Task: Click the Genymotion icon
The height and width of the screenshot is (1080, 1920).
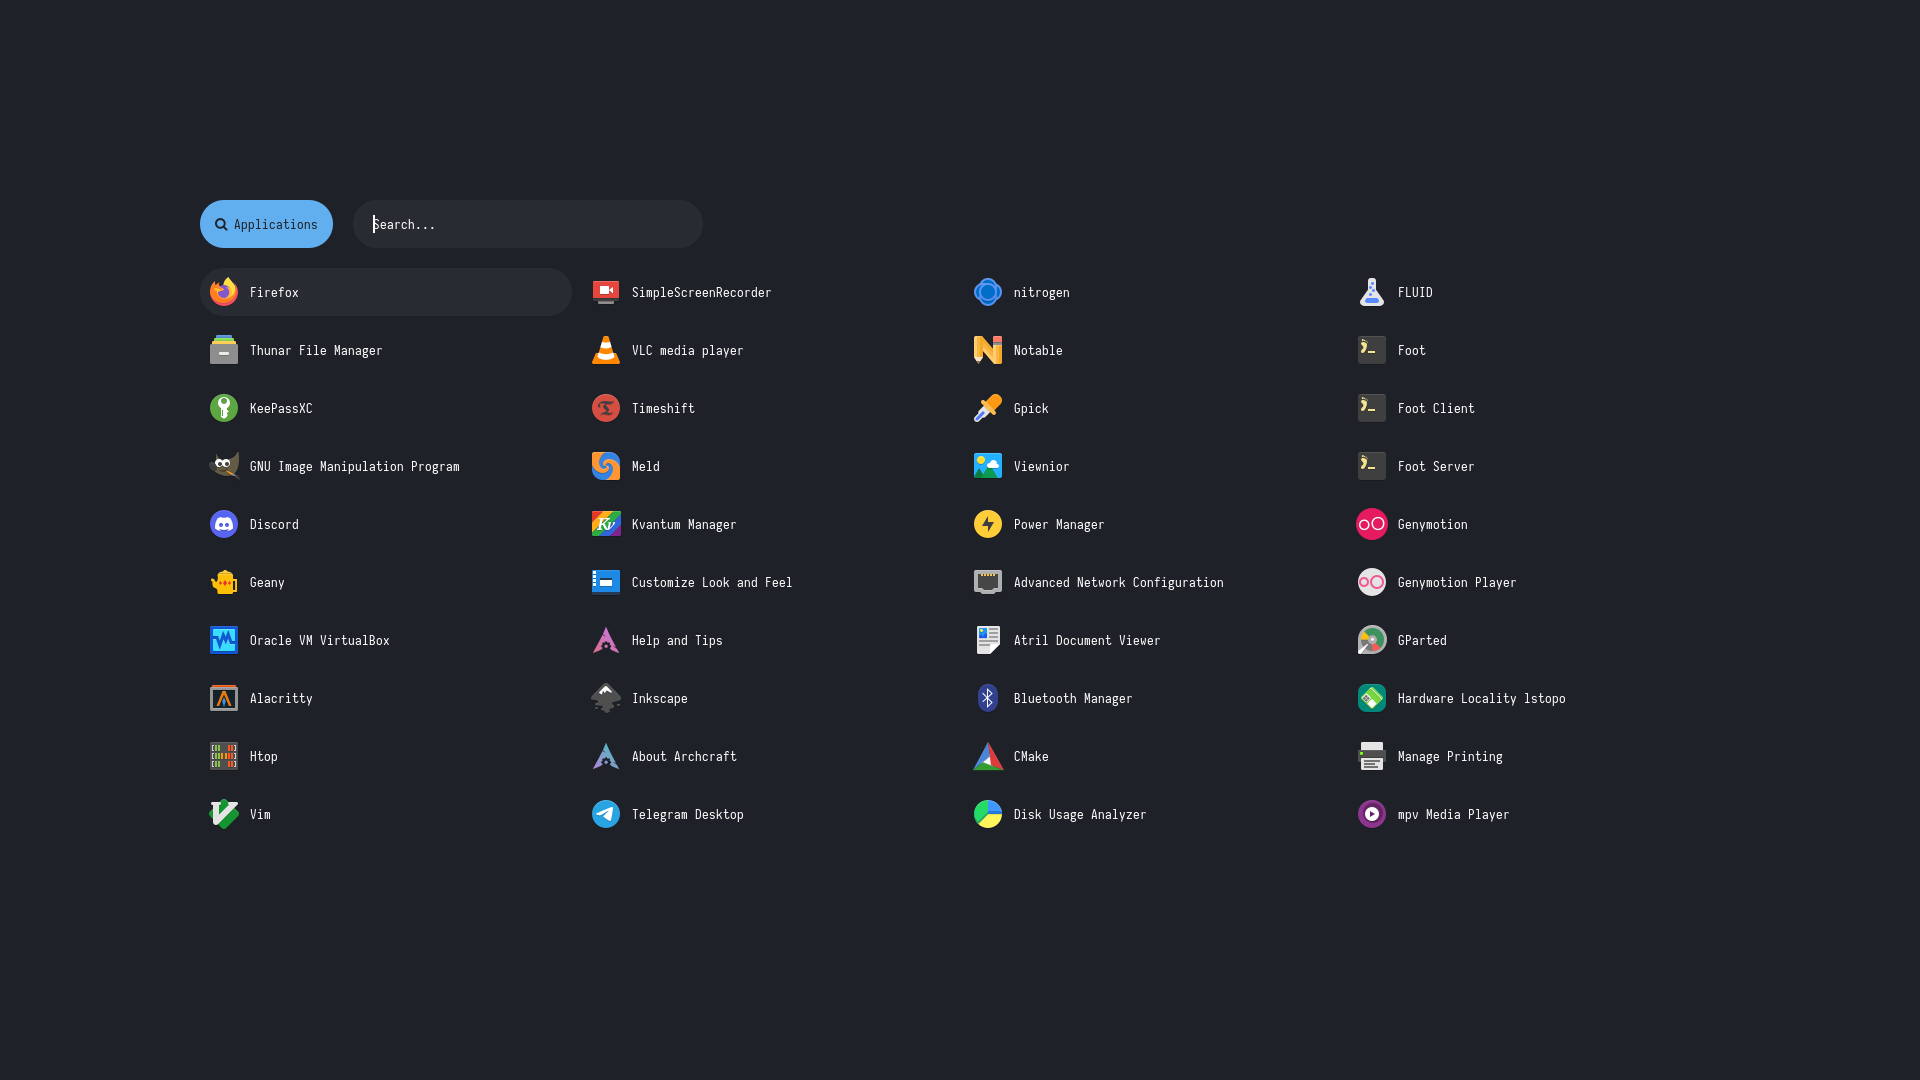Action: 1372,524
